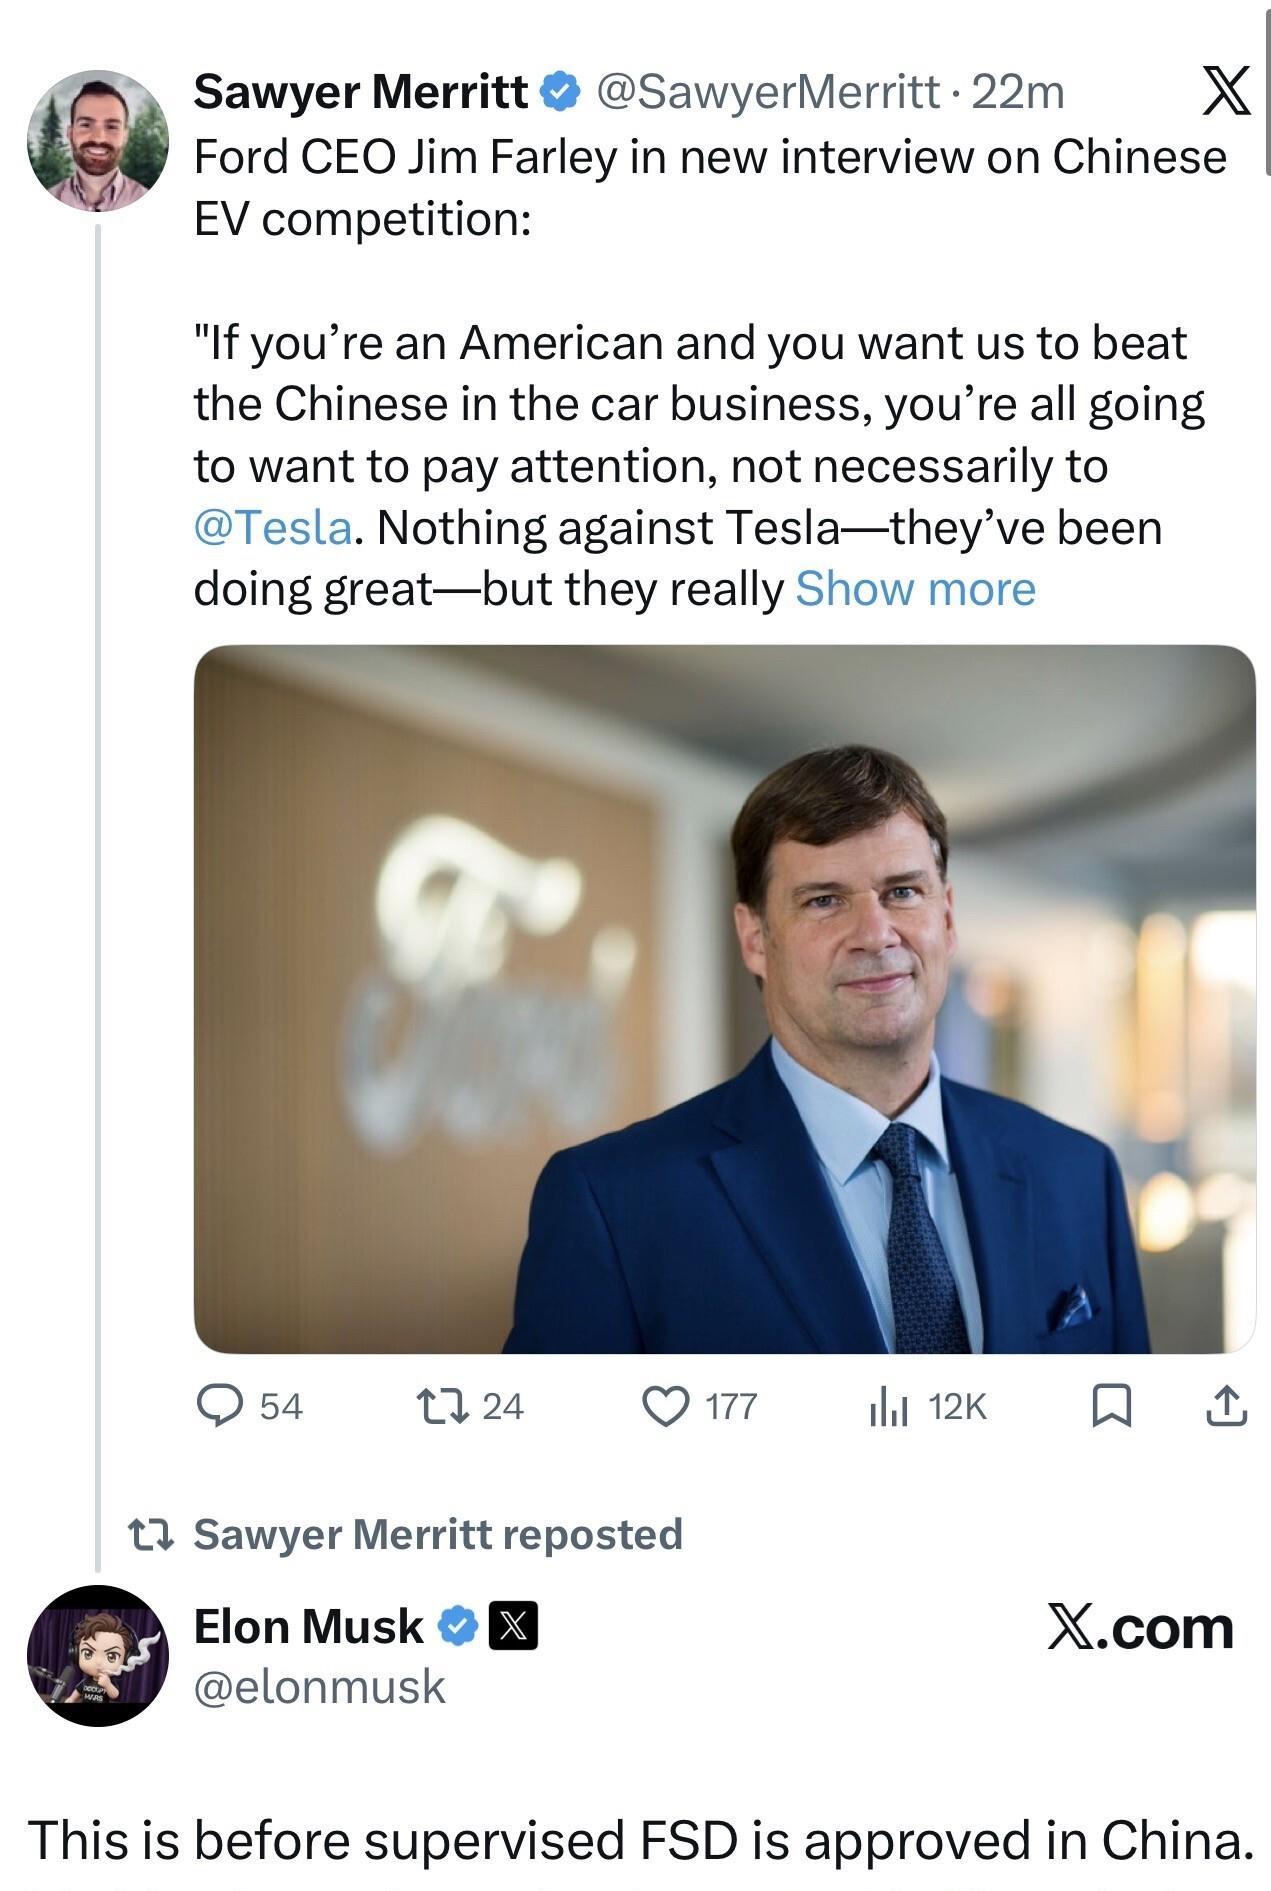Open the @Tesla mention link
The width and height of the screenshot is (1271, 1891).
coord(272,527)
